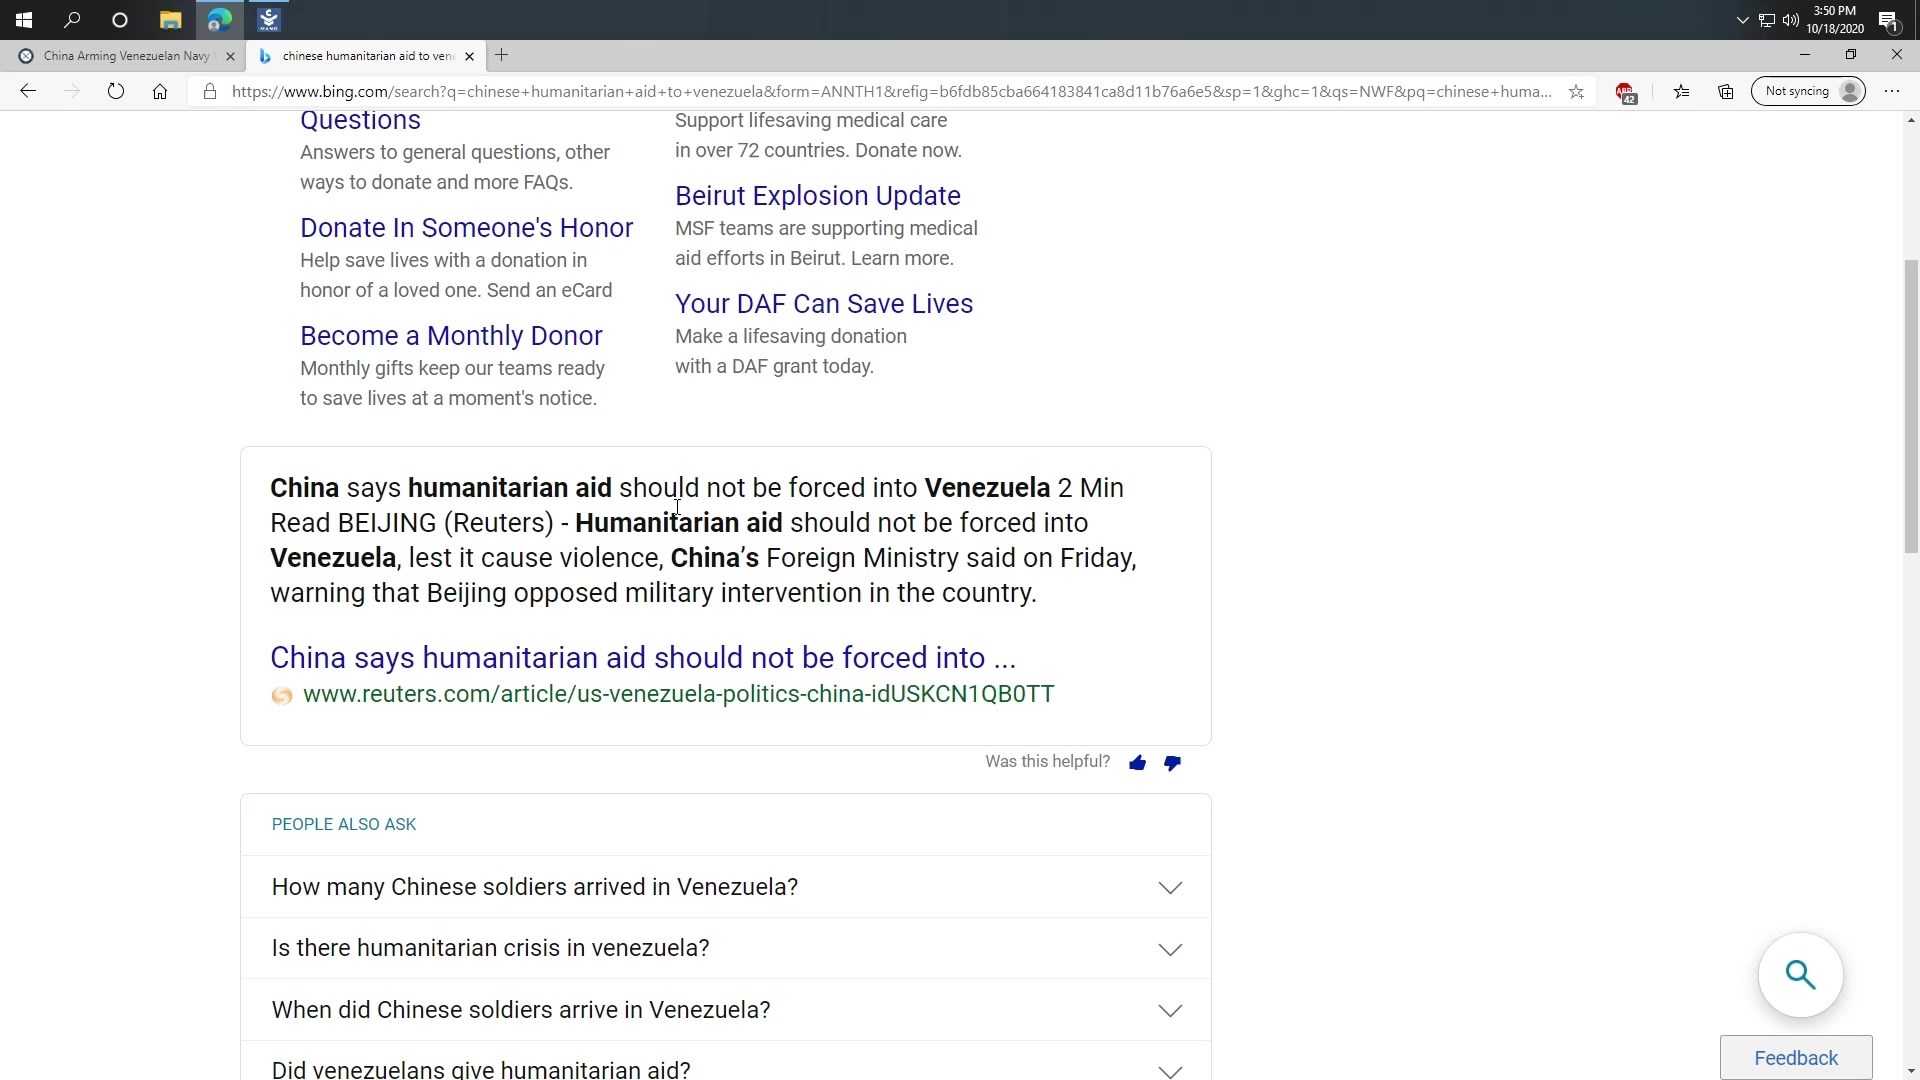Screen dimensions: 1920x1080
Task: Open the red extension icon with badge
Action: [x=1625, y=92]
